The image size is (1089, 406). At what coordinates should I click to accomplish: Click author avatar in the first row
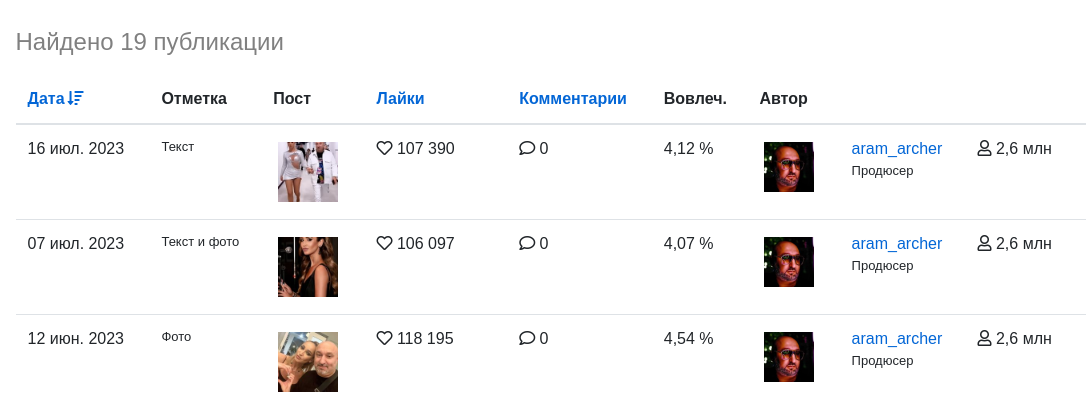(x=789, y=167)
